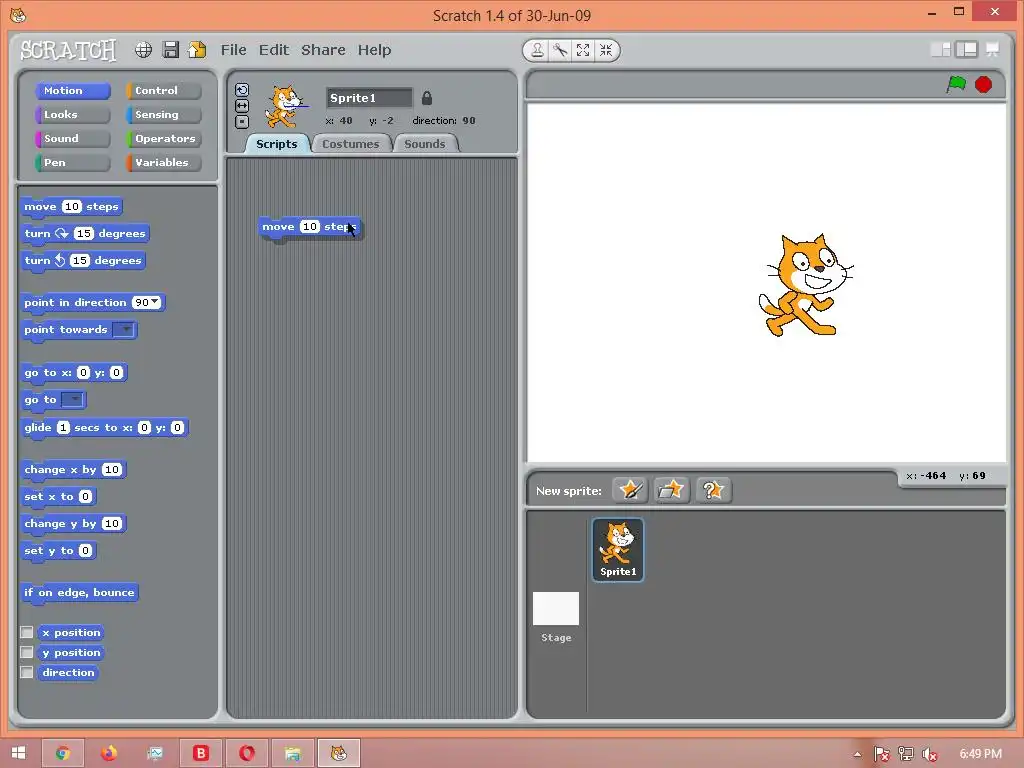
Task: Paint a new sprite
Action: click(x=631, y=490)
